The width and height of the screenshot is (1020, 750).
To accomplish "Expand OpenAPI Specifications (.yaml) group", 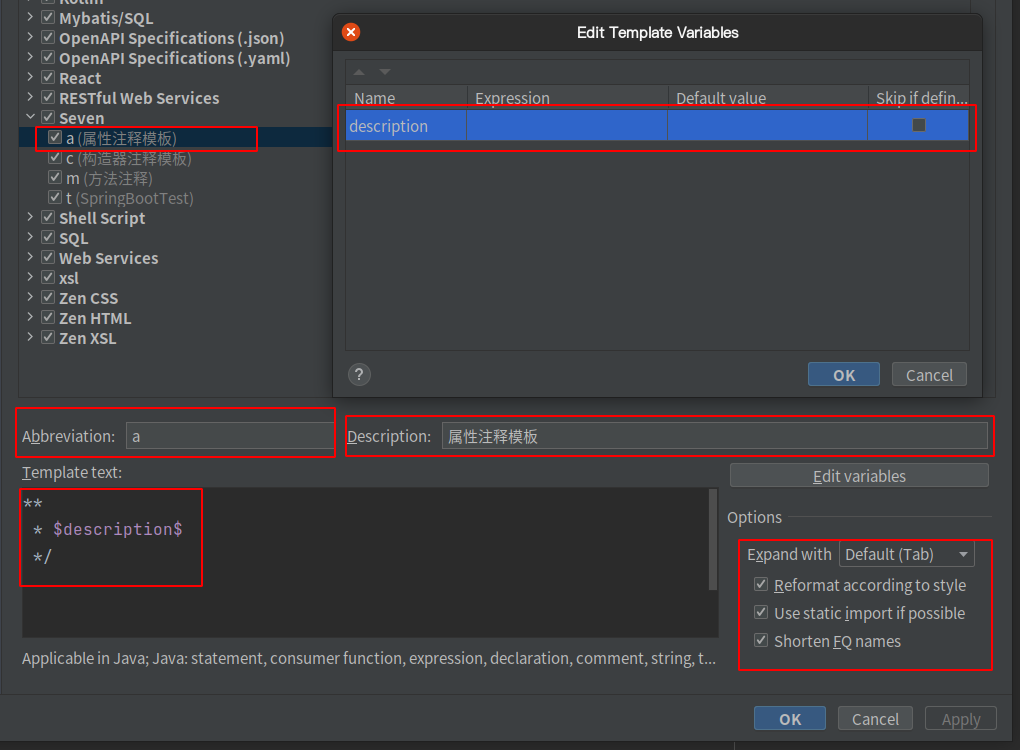I will [30, 58].
